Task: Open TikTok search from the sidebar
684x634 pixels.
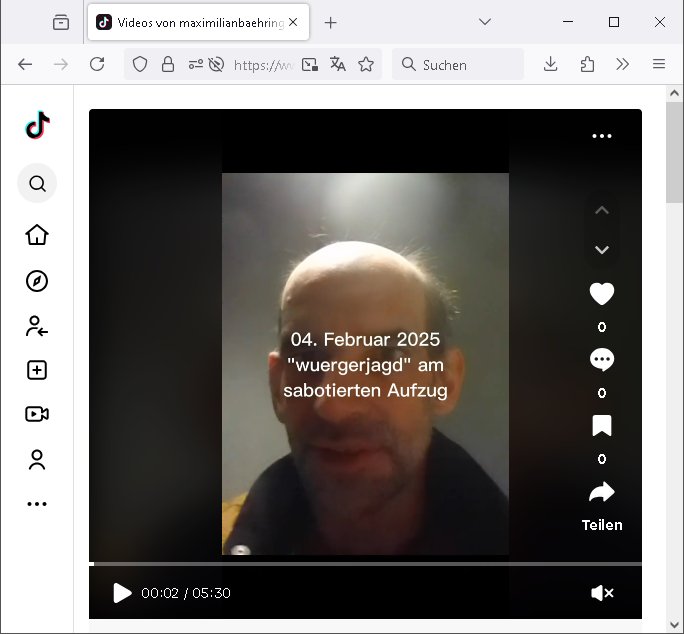Action: coord(37,184)
